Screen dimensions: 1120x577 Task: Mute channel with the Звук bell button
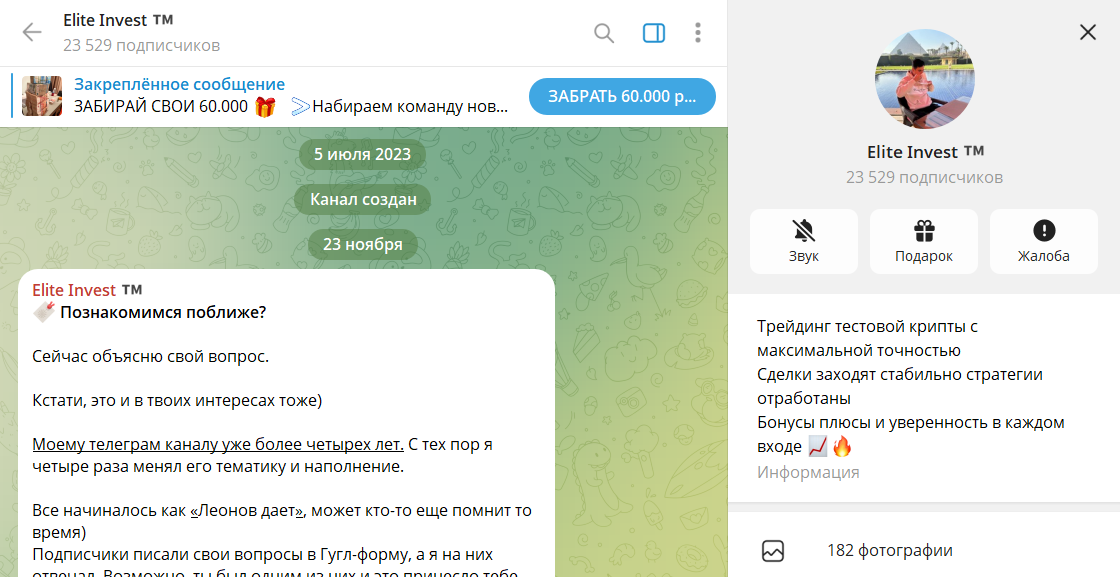coord(803,241)
